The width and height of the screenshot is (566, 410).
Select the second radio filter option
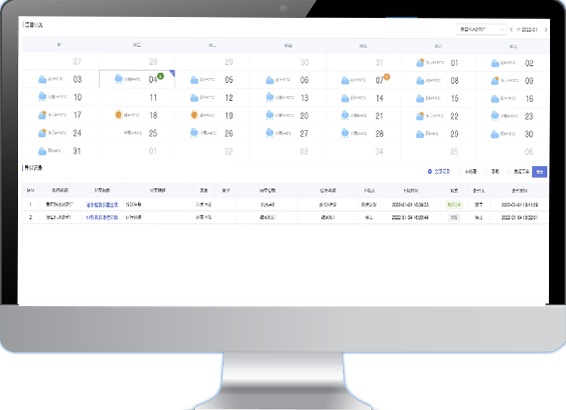click(460, 171)
